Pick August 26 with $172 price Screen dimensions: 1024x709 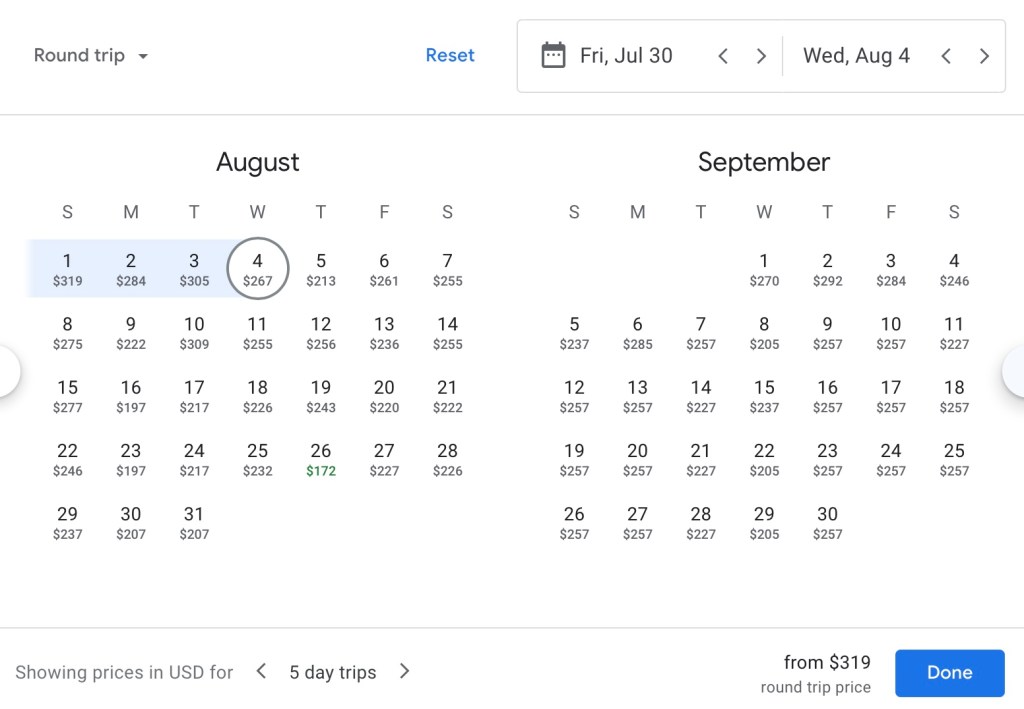click(321, 459)
